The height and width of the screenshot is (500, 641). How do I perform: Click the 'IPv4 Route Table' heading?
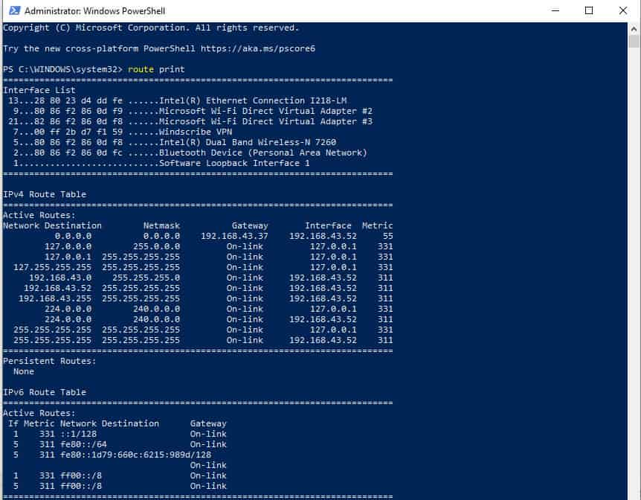[44, 194]
